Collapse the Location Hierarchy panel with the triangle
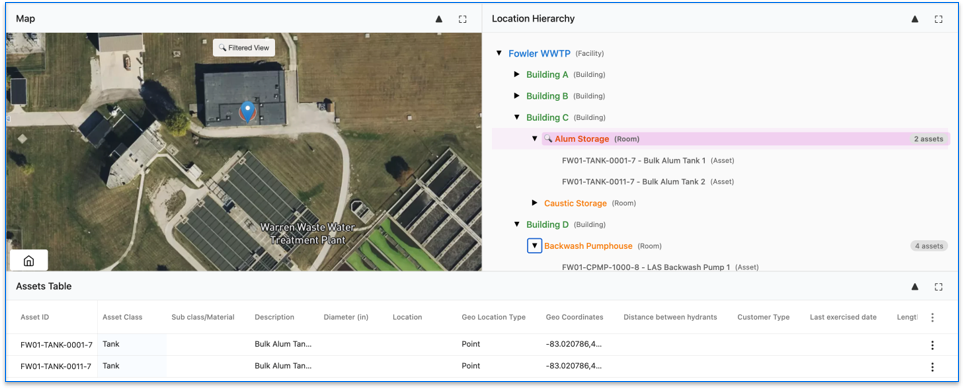 click(915, 19)
